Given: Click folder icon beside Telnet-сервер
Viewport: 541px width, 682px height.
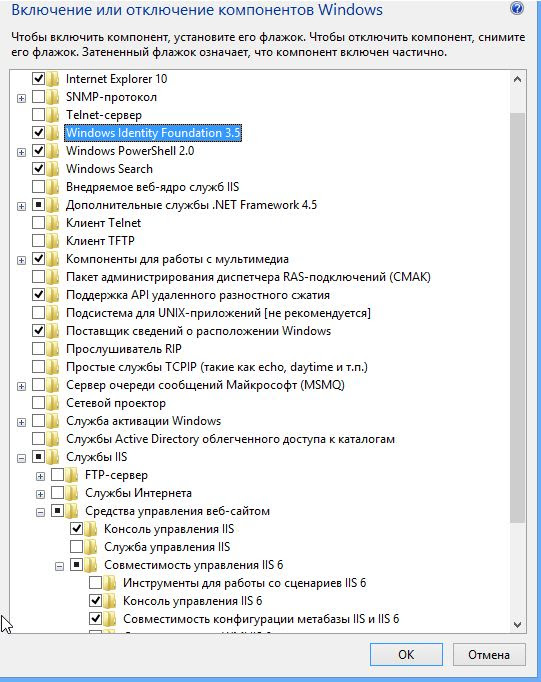Looking at the screenshot, I should (x=53, y=115).
